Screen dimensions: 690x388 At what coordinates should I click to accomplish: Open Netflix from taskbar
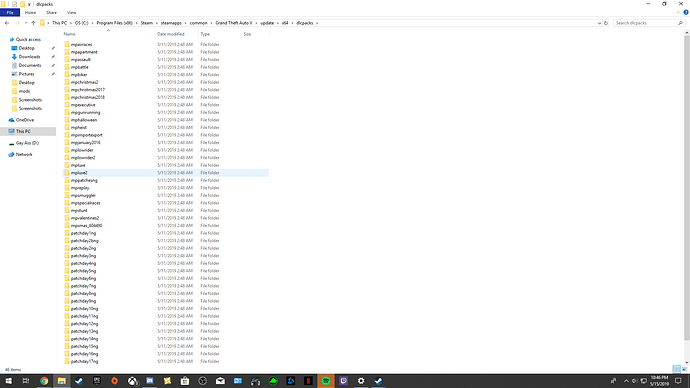coord(308,381)
